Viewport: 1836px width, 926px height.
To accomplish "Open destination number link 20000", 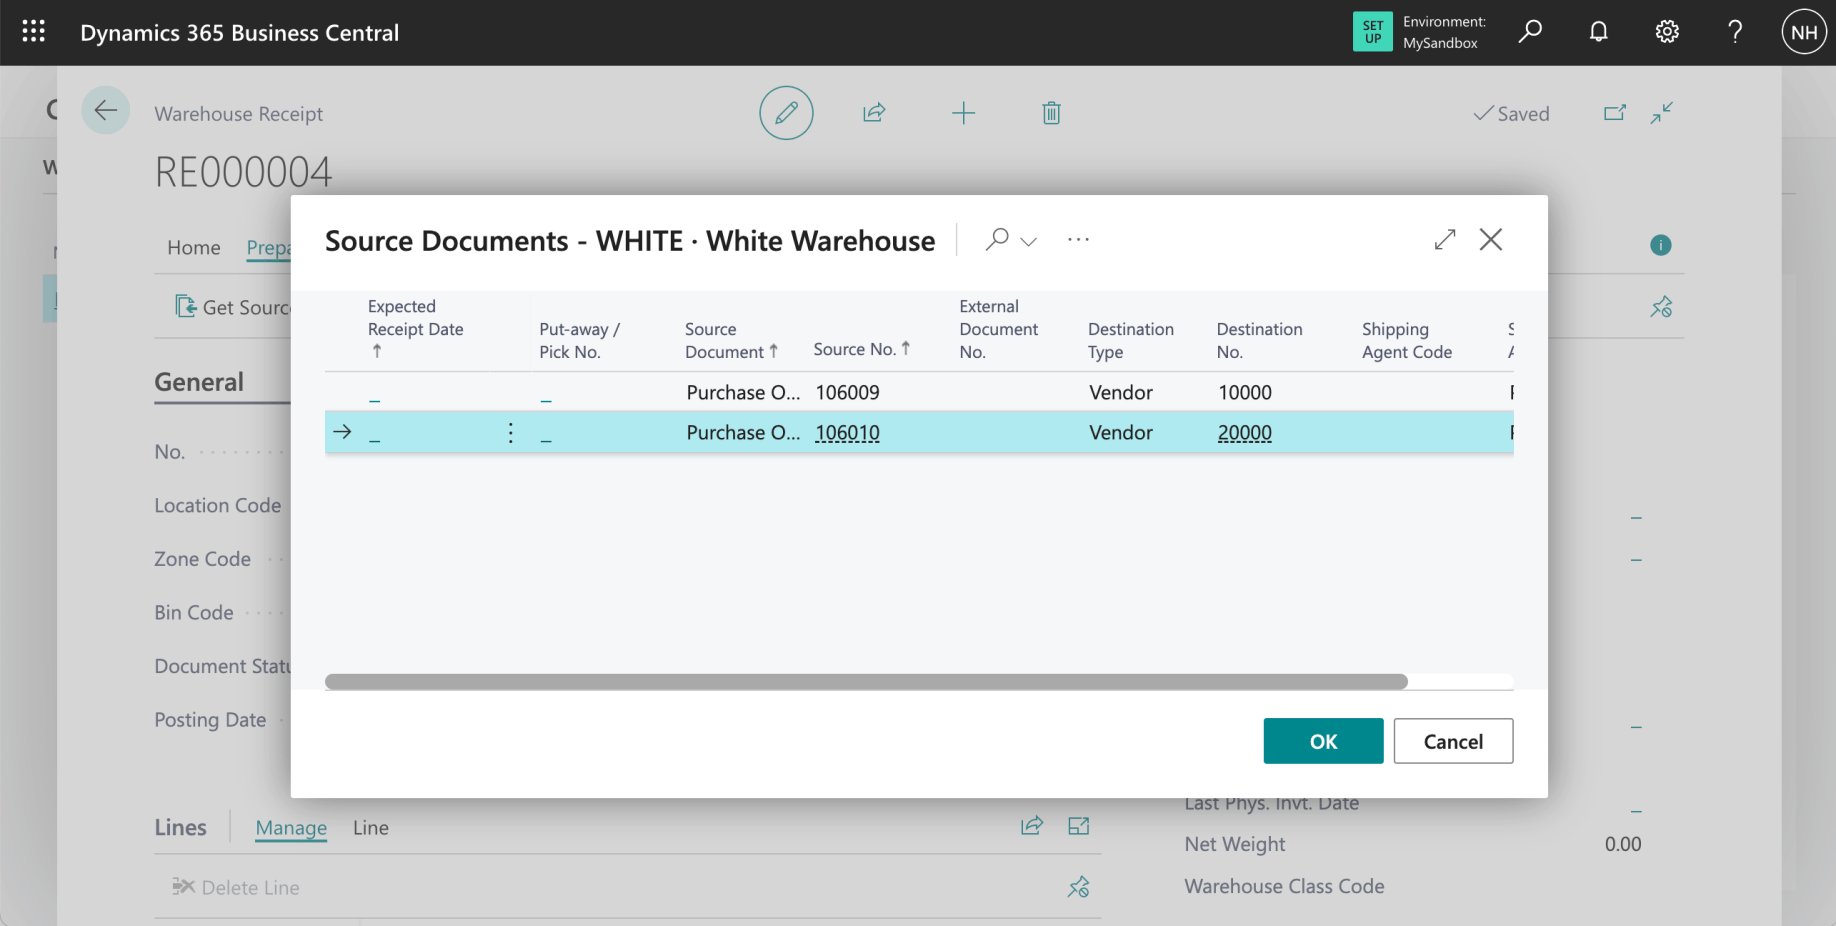I will (x=1245, y=433).
